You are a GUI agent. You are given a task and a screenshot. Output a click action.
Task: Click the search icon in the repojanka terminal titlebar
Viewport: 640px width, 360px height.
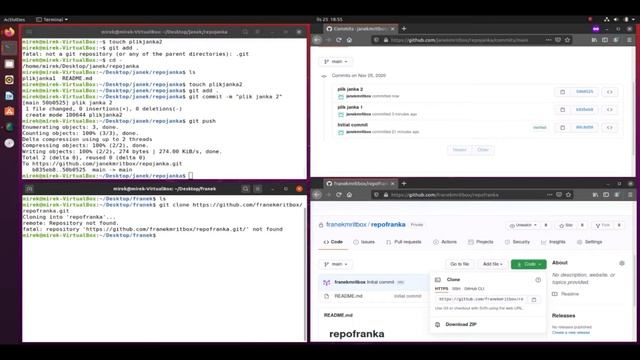[245, 31]
